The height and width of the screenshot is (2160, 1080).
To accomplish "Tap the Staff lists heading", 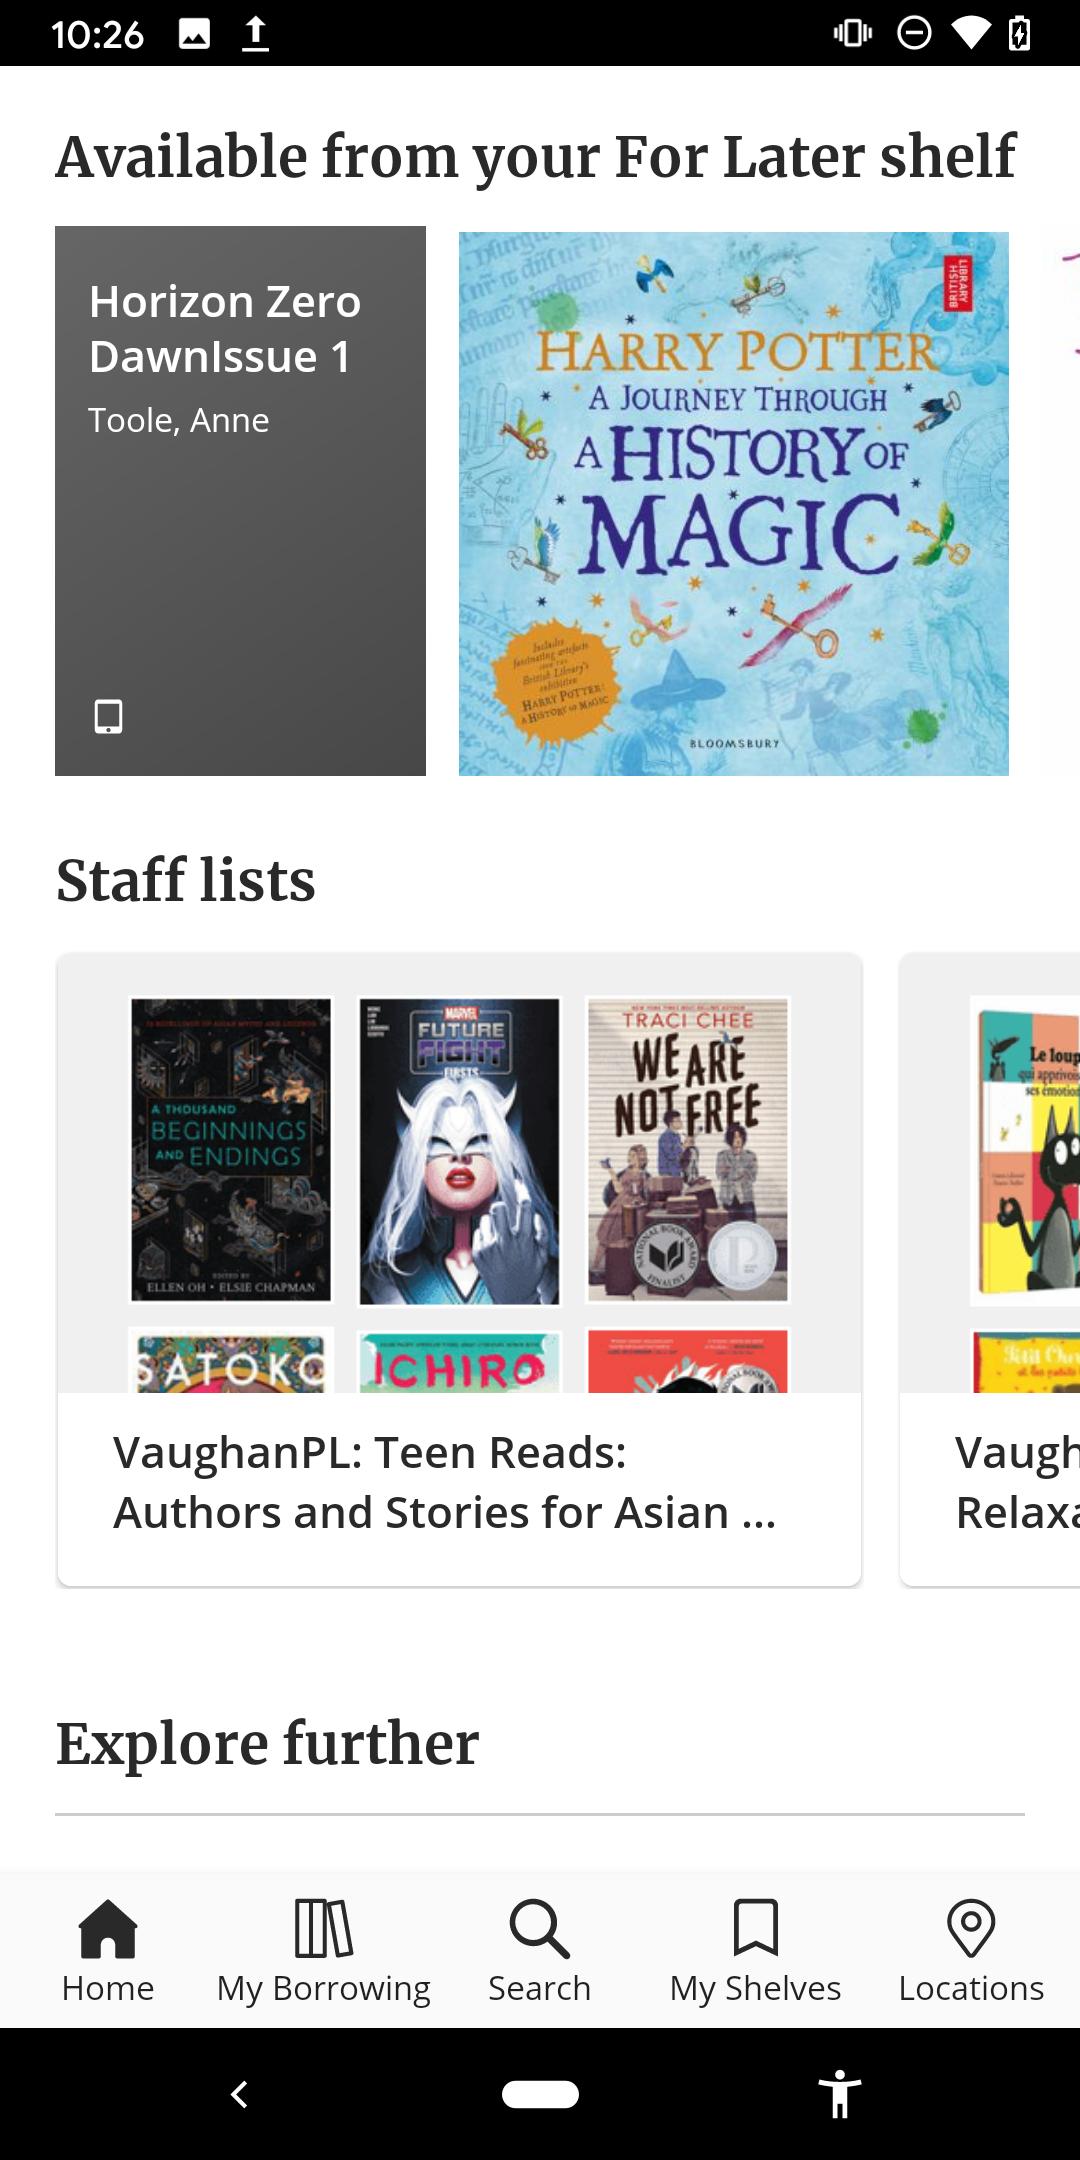I will point(185,881).
